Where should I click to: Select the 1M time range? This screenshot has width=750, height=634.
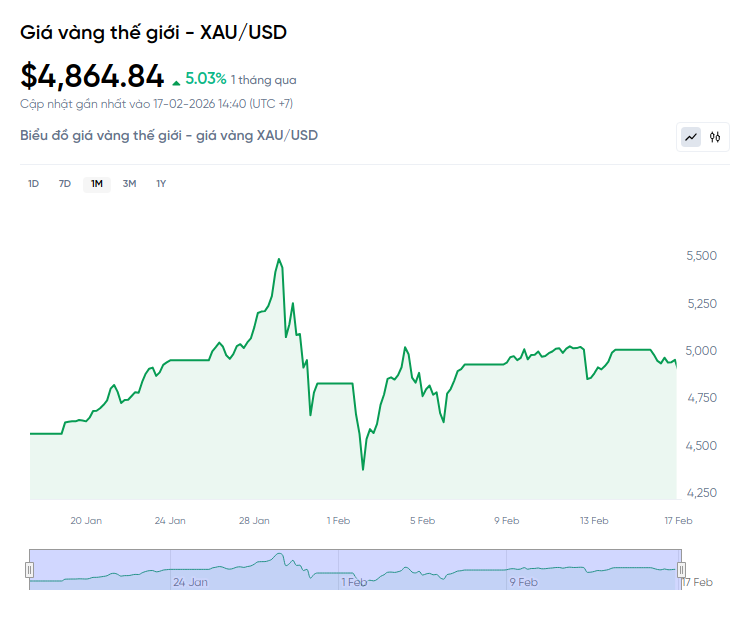click(97, 183)
